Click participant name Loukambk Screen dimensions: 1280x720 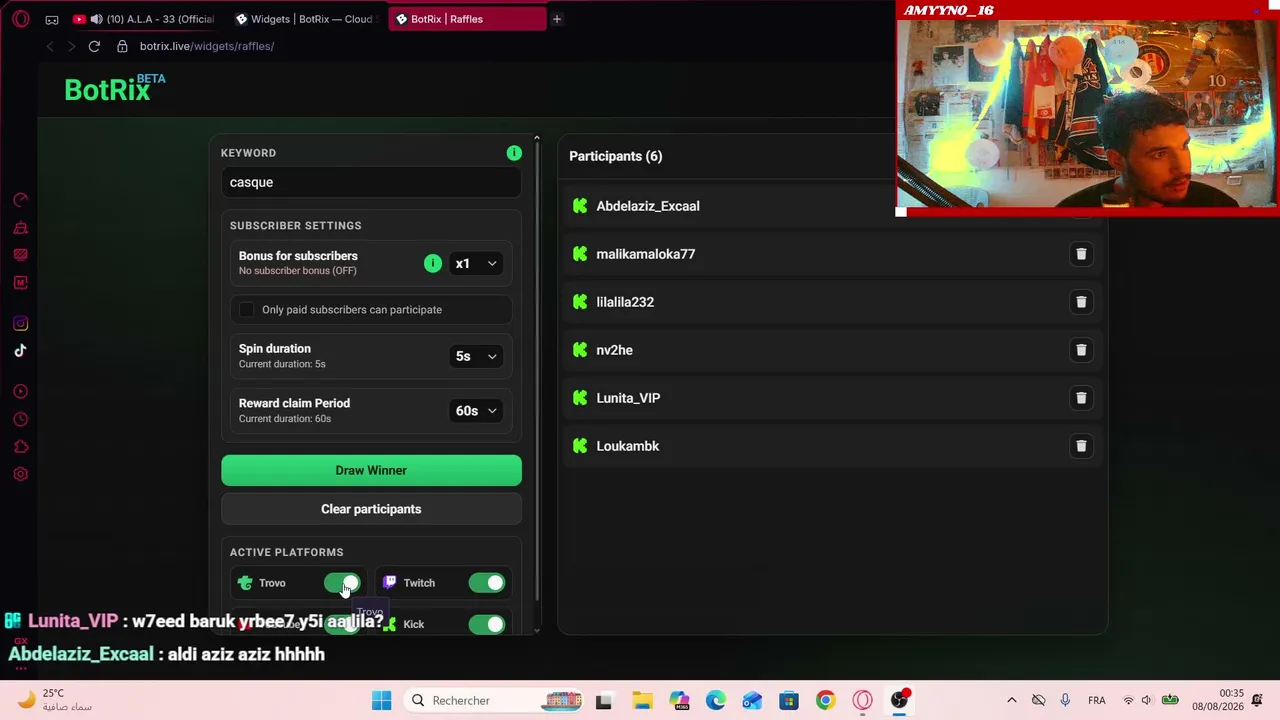pyautogui.click(x=627, y=446)
